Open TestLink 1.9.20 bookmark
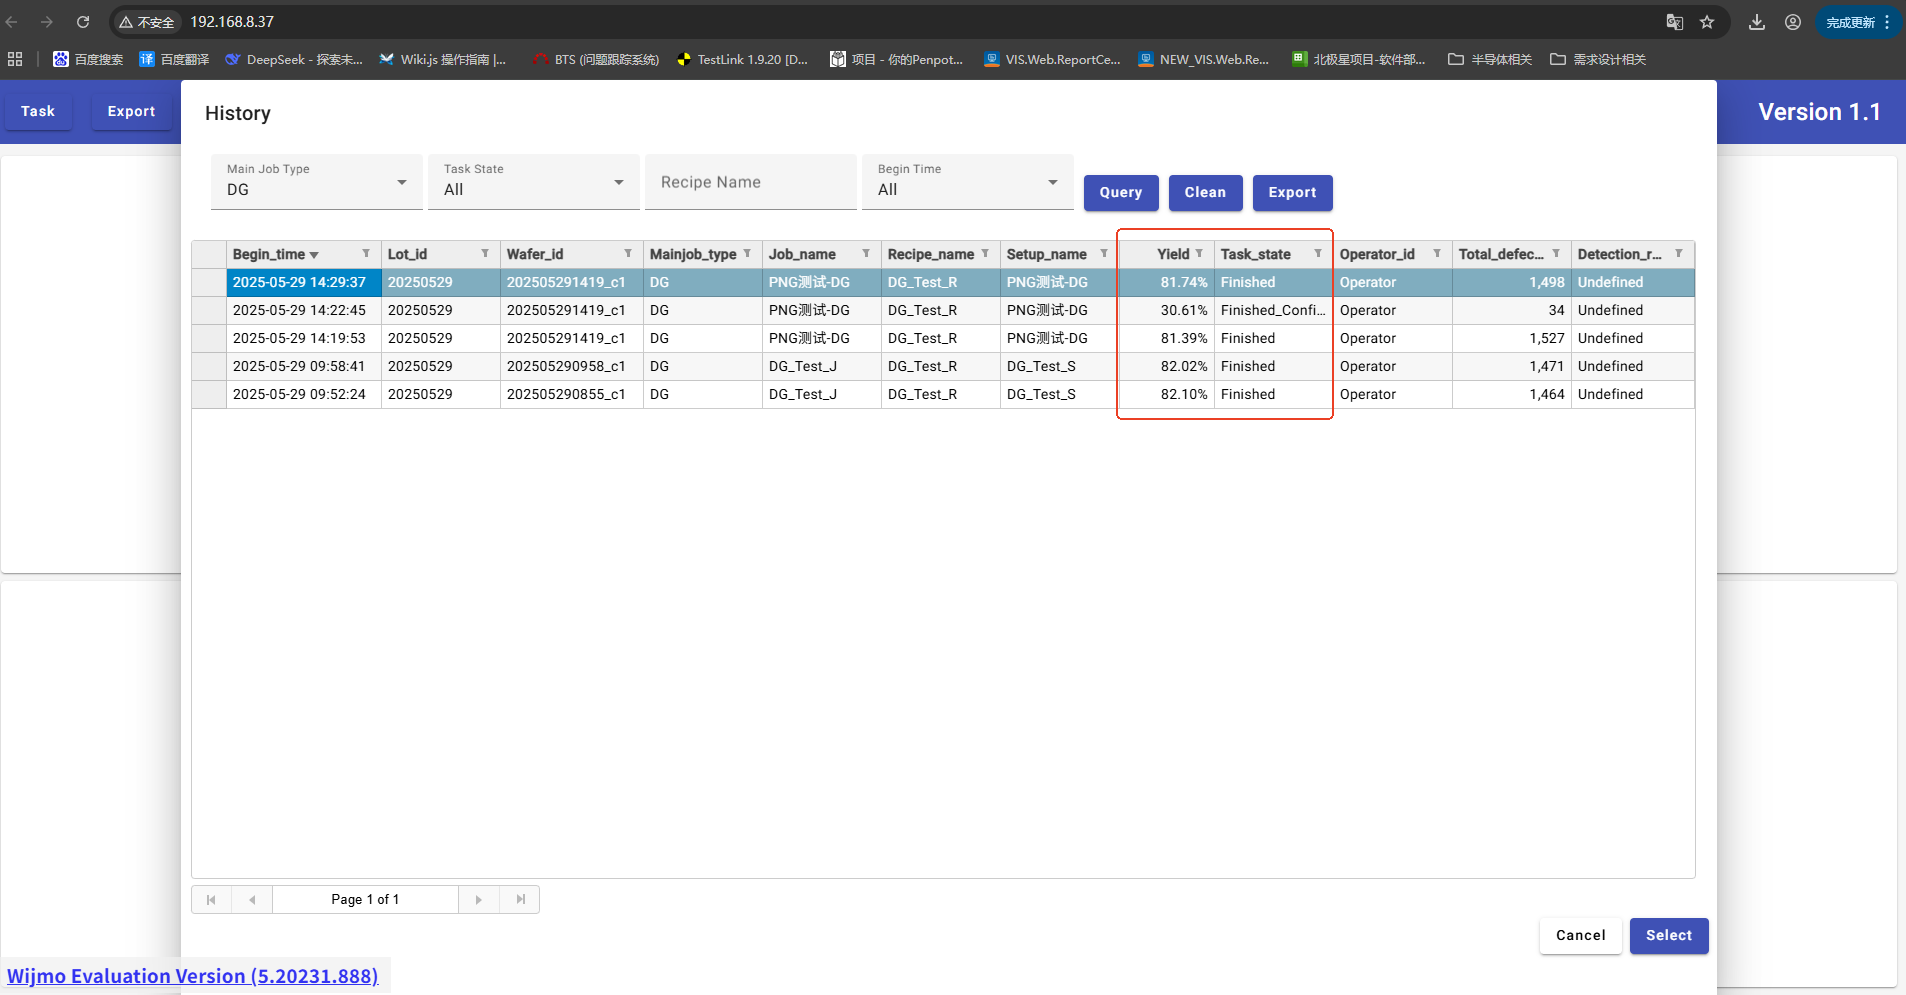 coord(742,60)
